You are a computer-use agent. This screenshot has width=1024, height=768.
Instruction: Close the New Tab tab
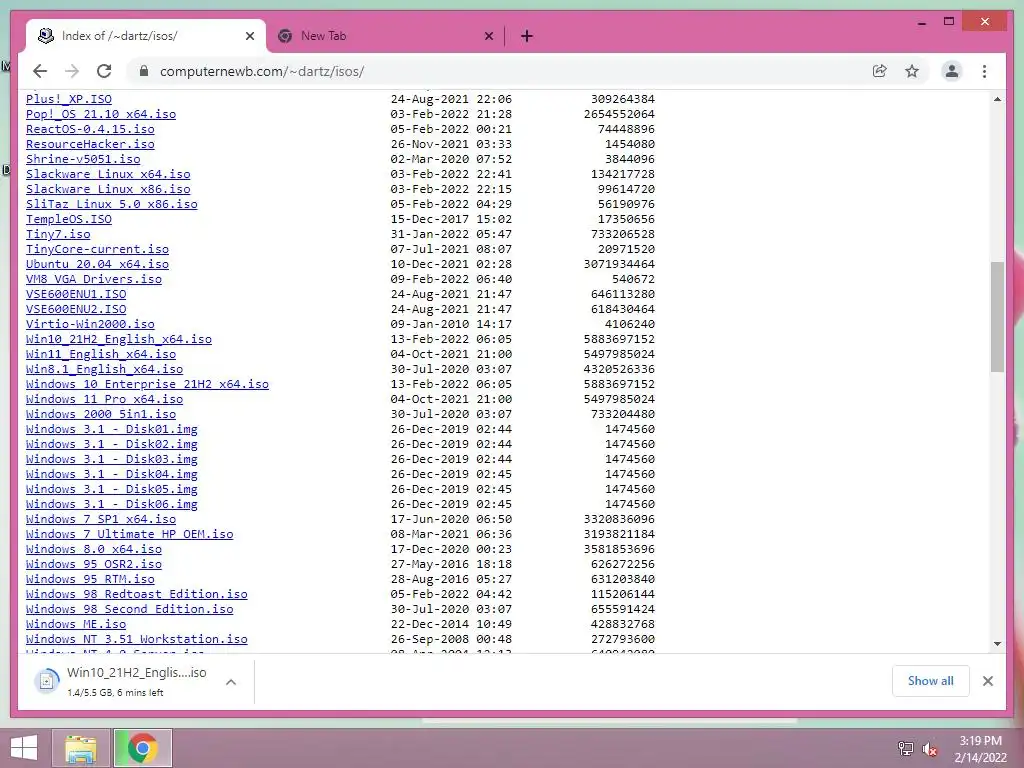click(x=488, y=36)
